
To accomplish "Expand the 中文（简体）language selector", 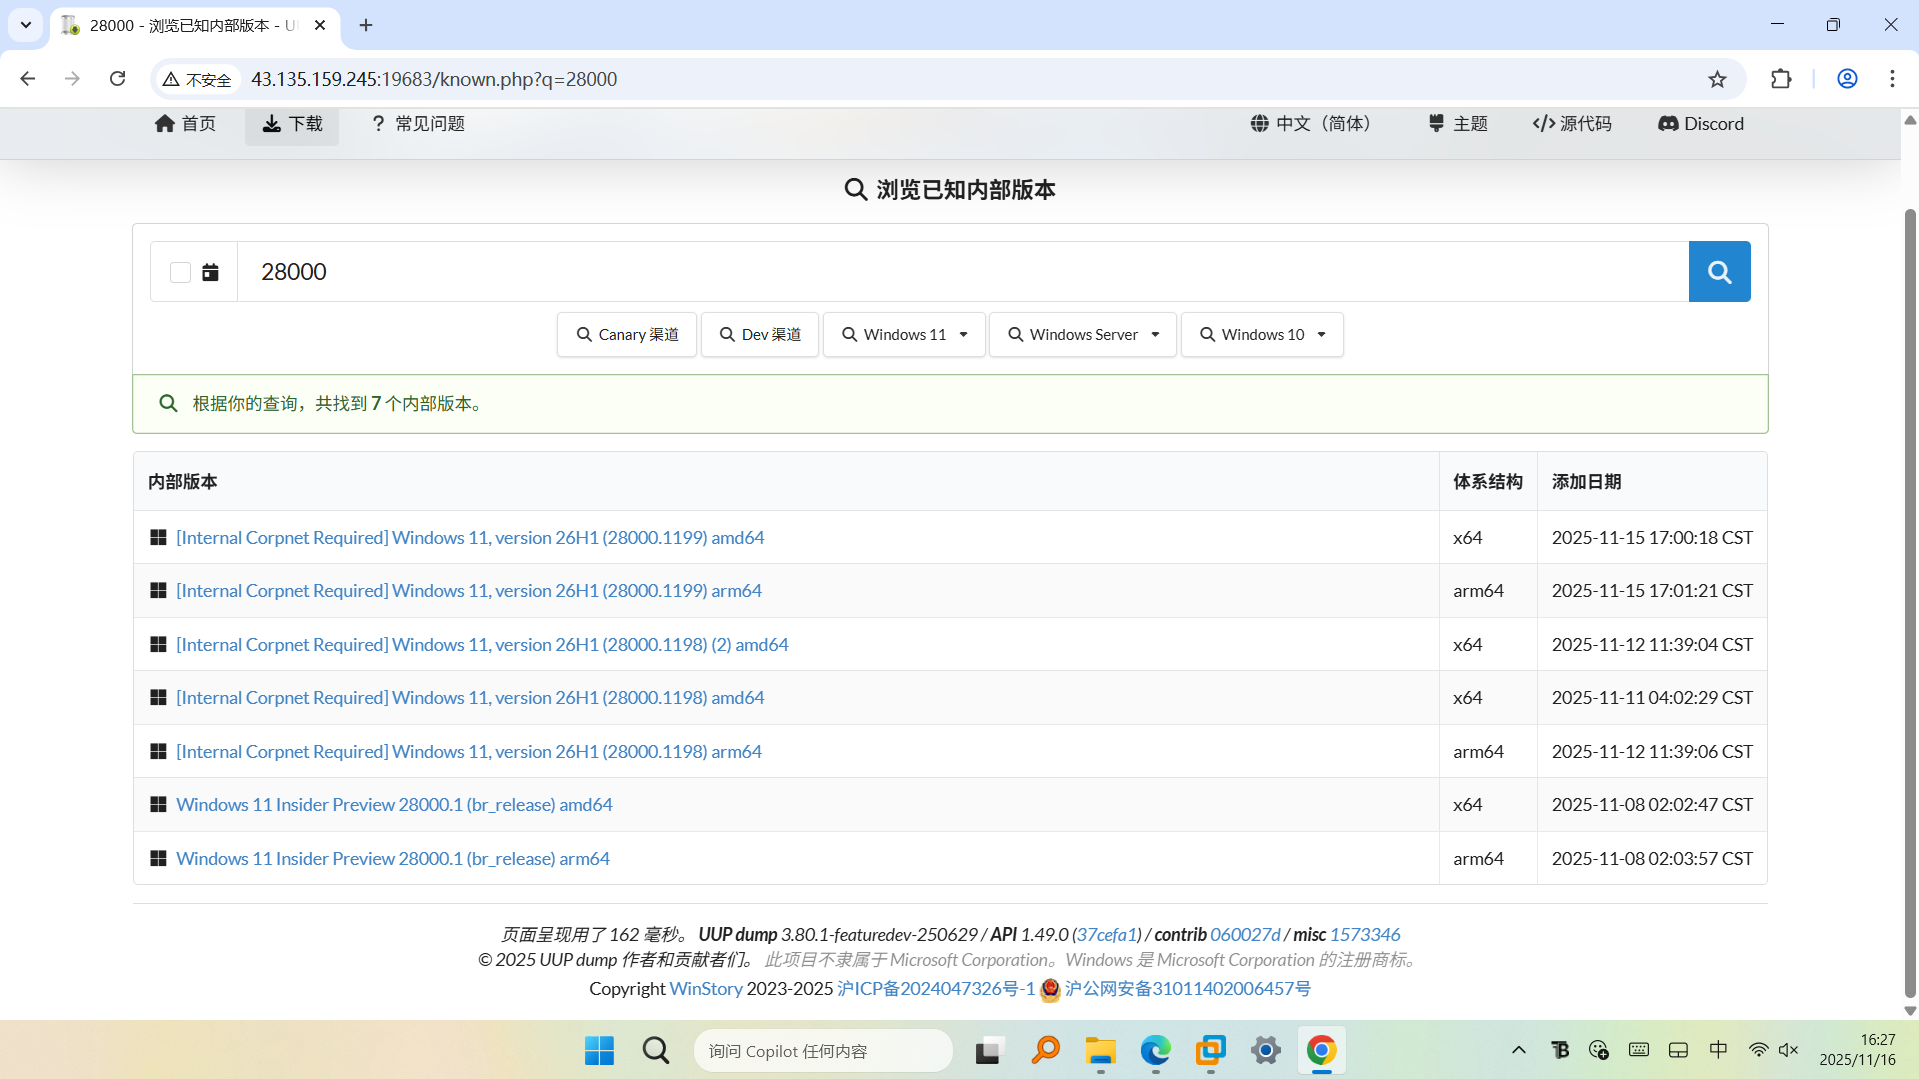I will tap(1313, 123).
